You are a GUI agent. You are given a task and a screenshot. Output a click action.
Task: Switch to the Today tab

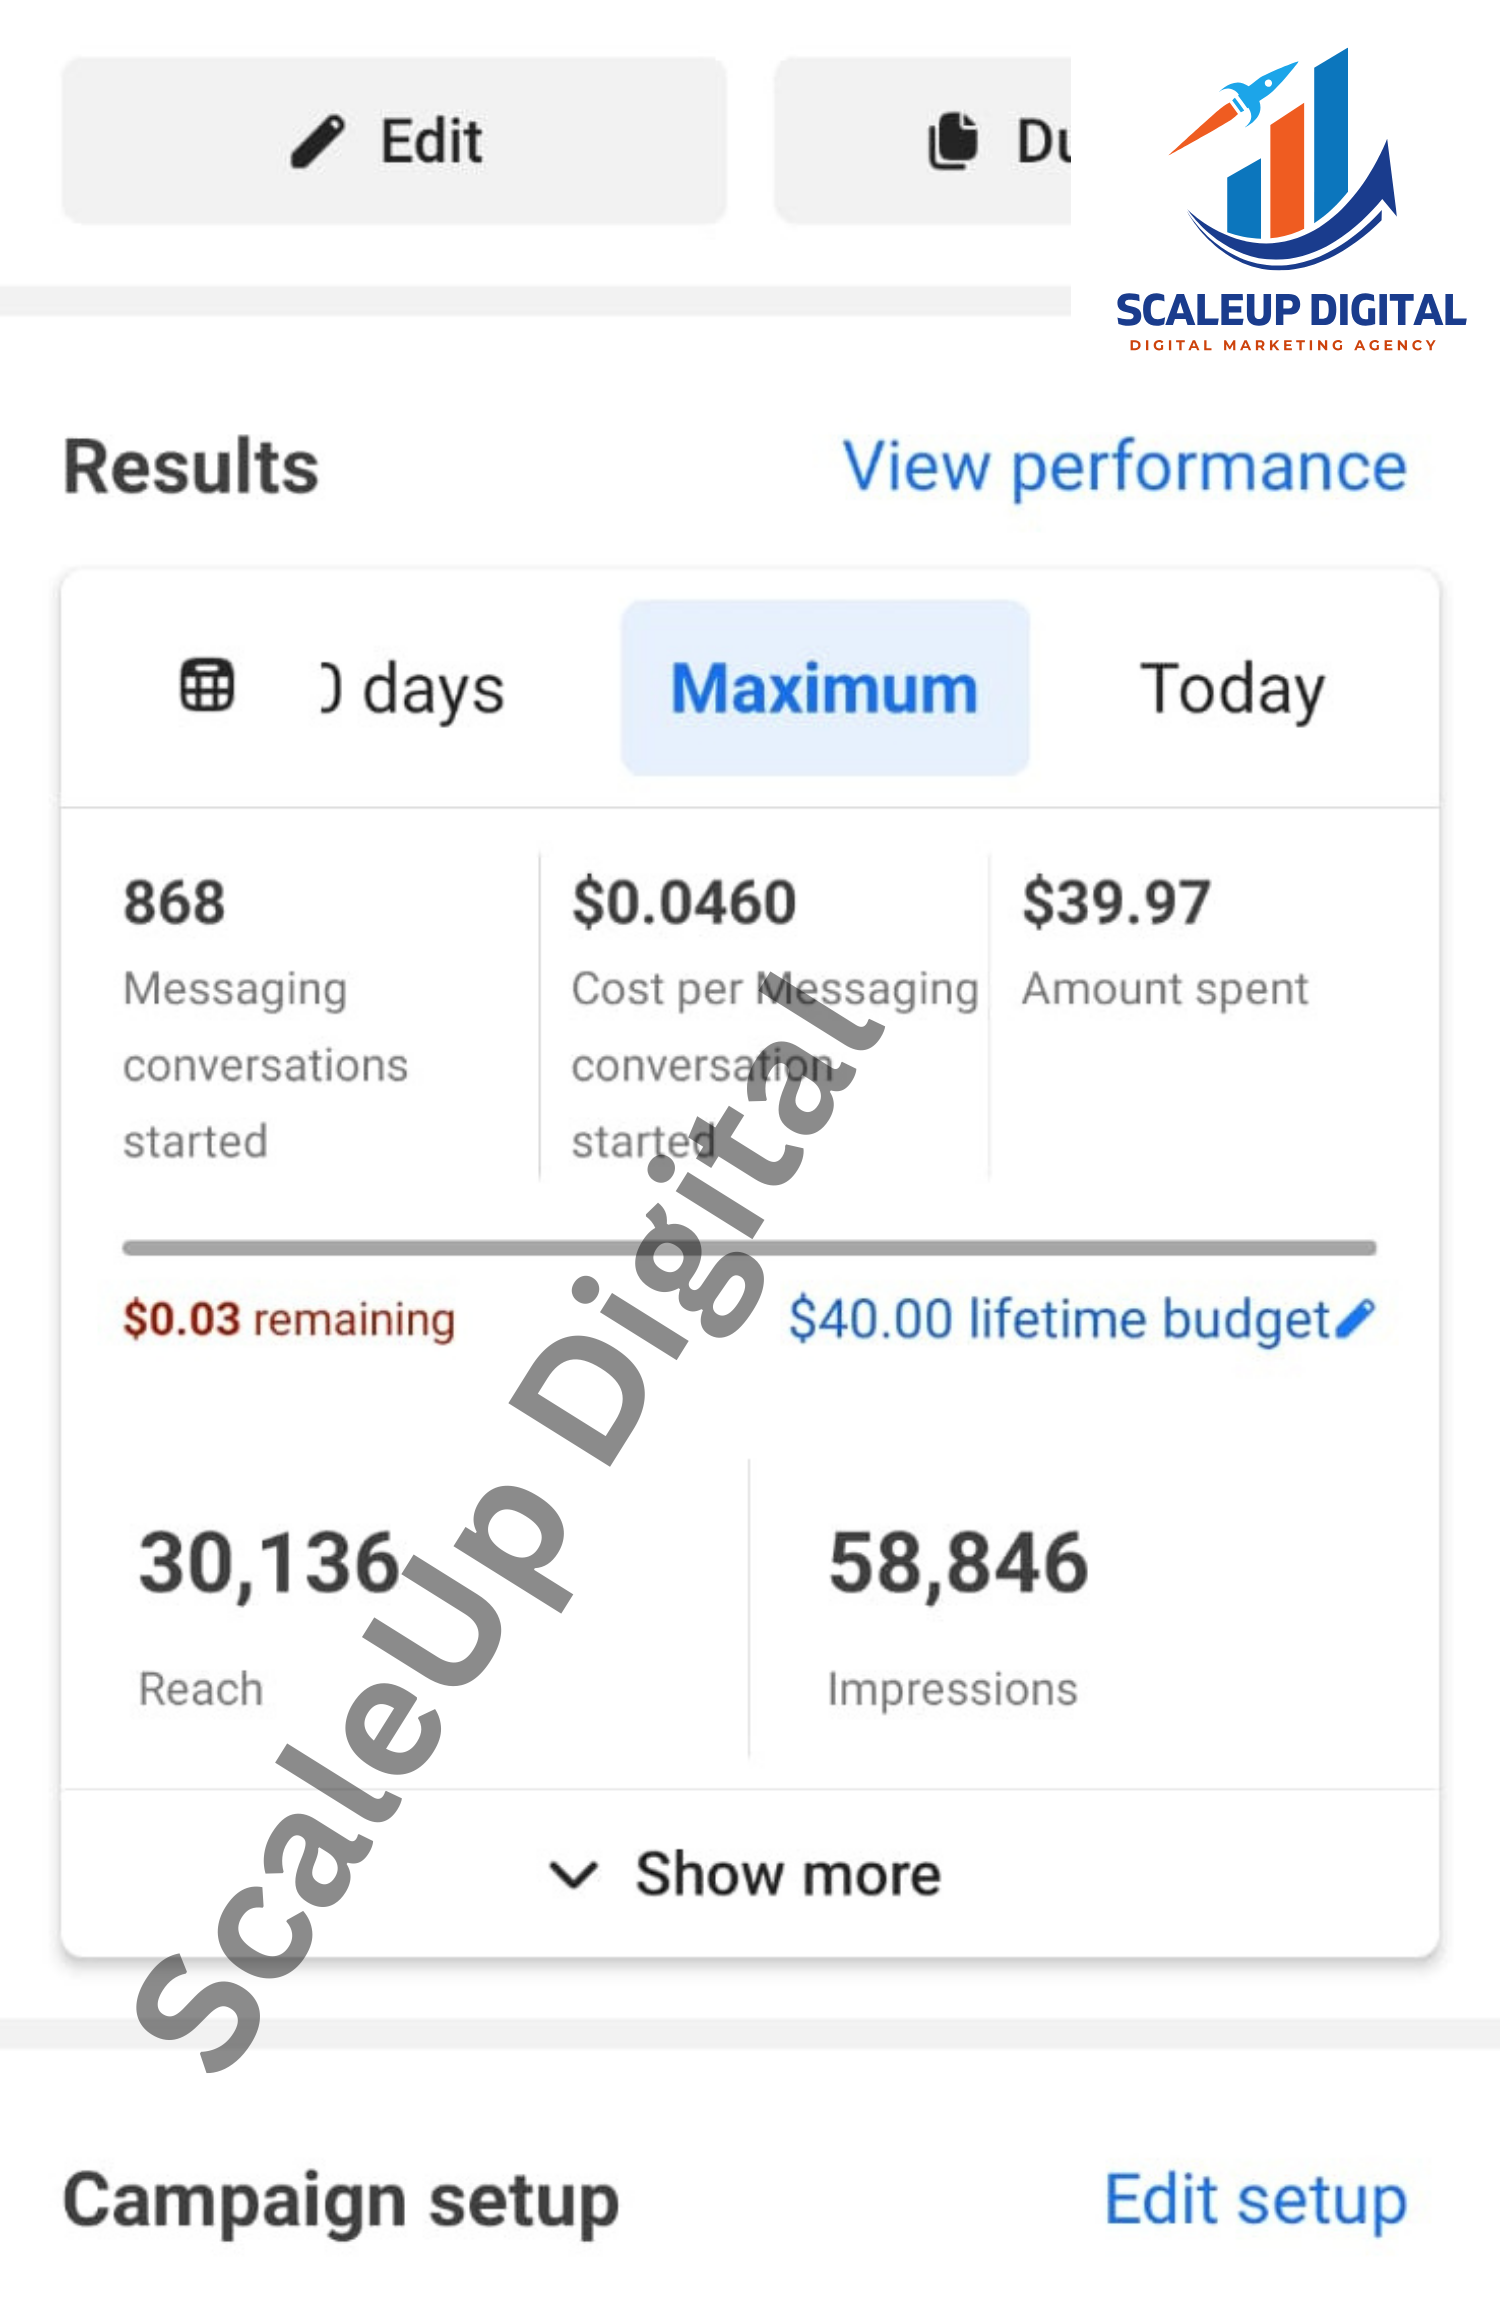1232,688
